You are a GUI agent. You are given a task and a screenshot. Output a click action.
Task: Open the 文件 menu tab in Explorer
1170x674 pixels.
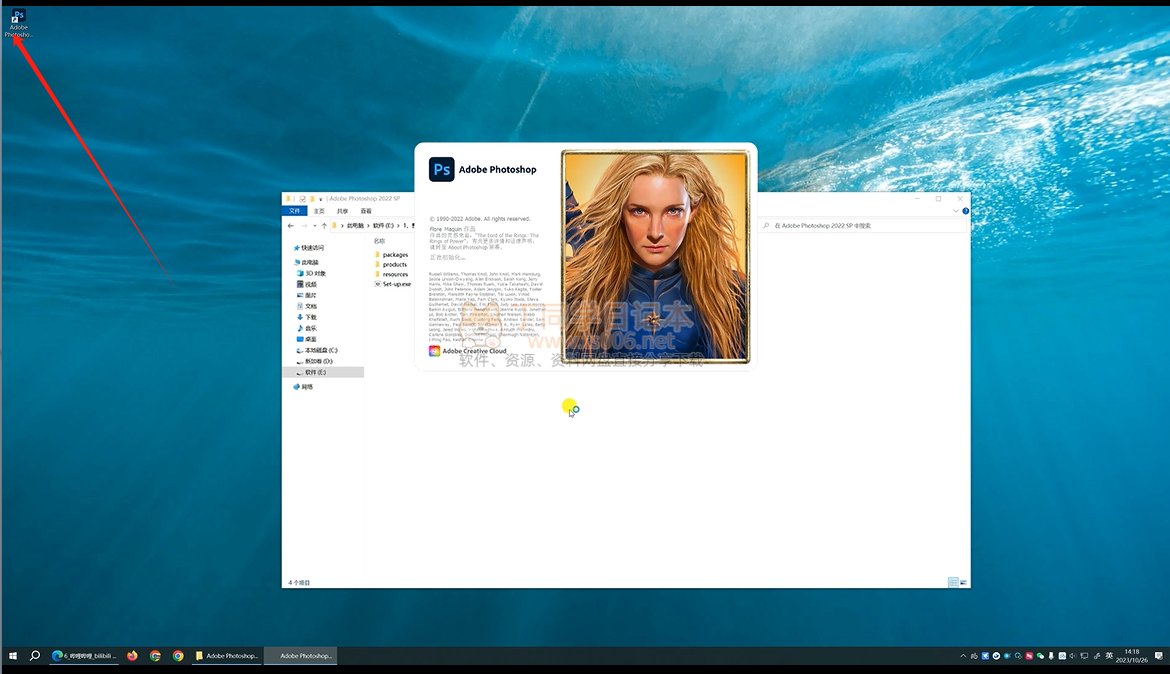295,211
